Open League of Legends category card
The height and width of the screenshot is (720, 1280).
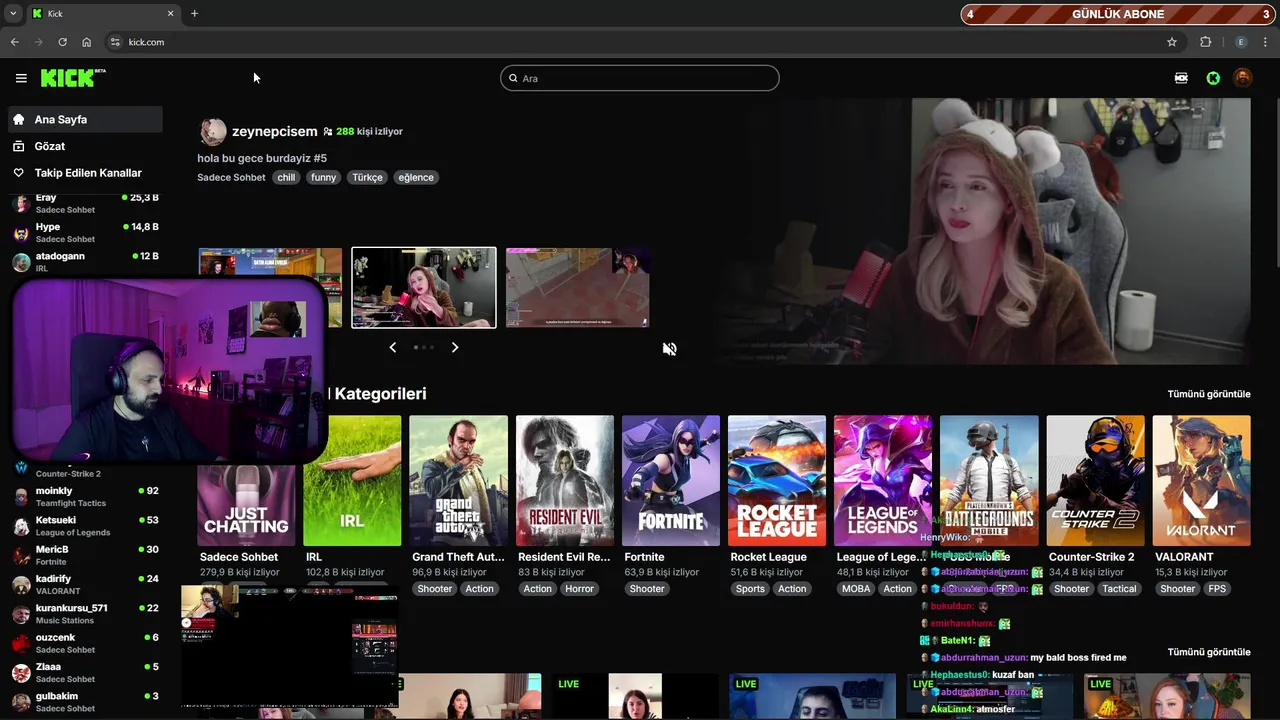pyautogui.click(x=883, y=480)
